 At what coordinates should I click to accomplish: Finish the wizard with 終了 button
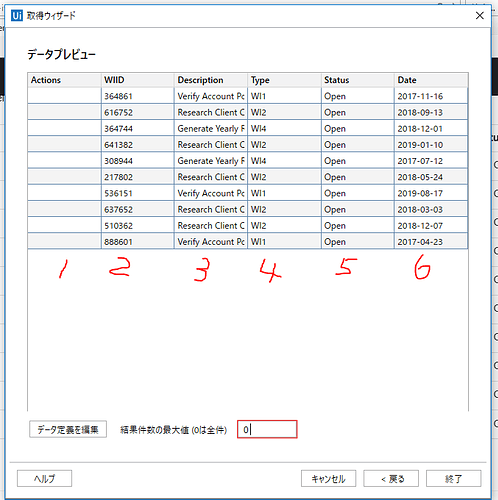pos(454,479)
